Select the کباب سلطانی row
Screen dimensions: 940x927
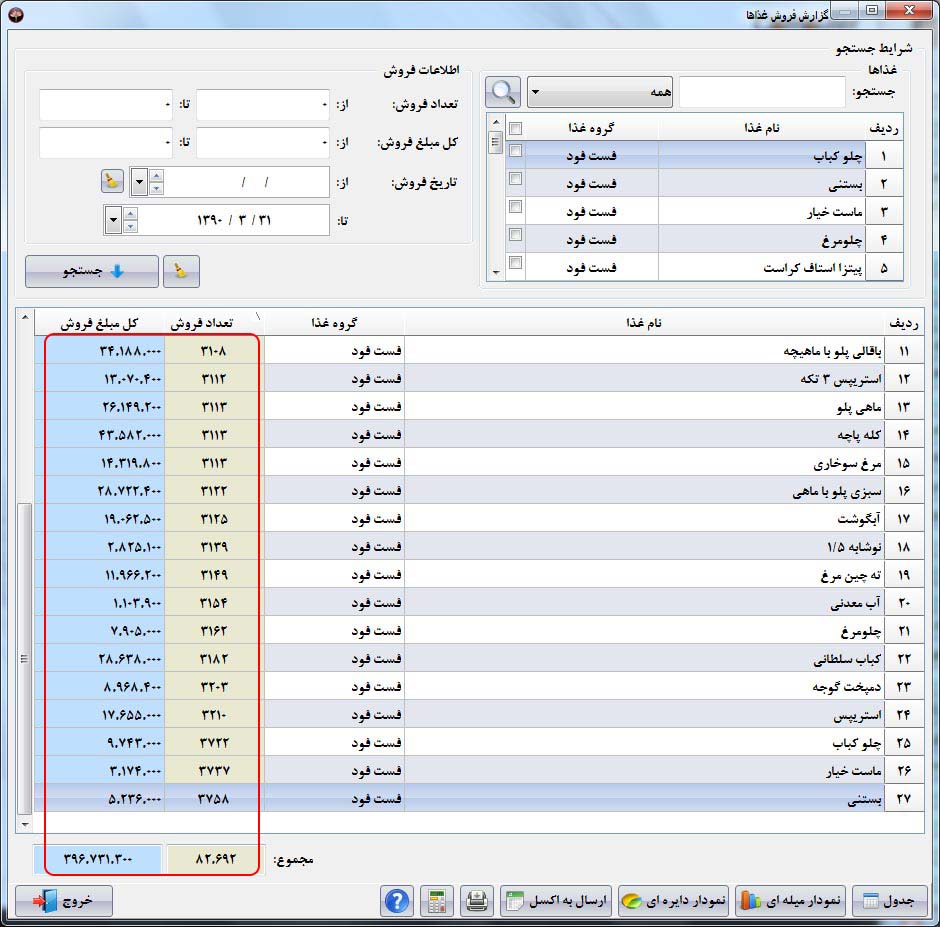[479, 659]
